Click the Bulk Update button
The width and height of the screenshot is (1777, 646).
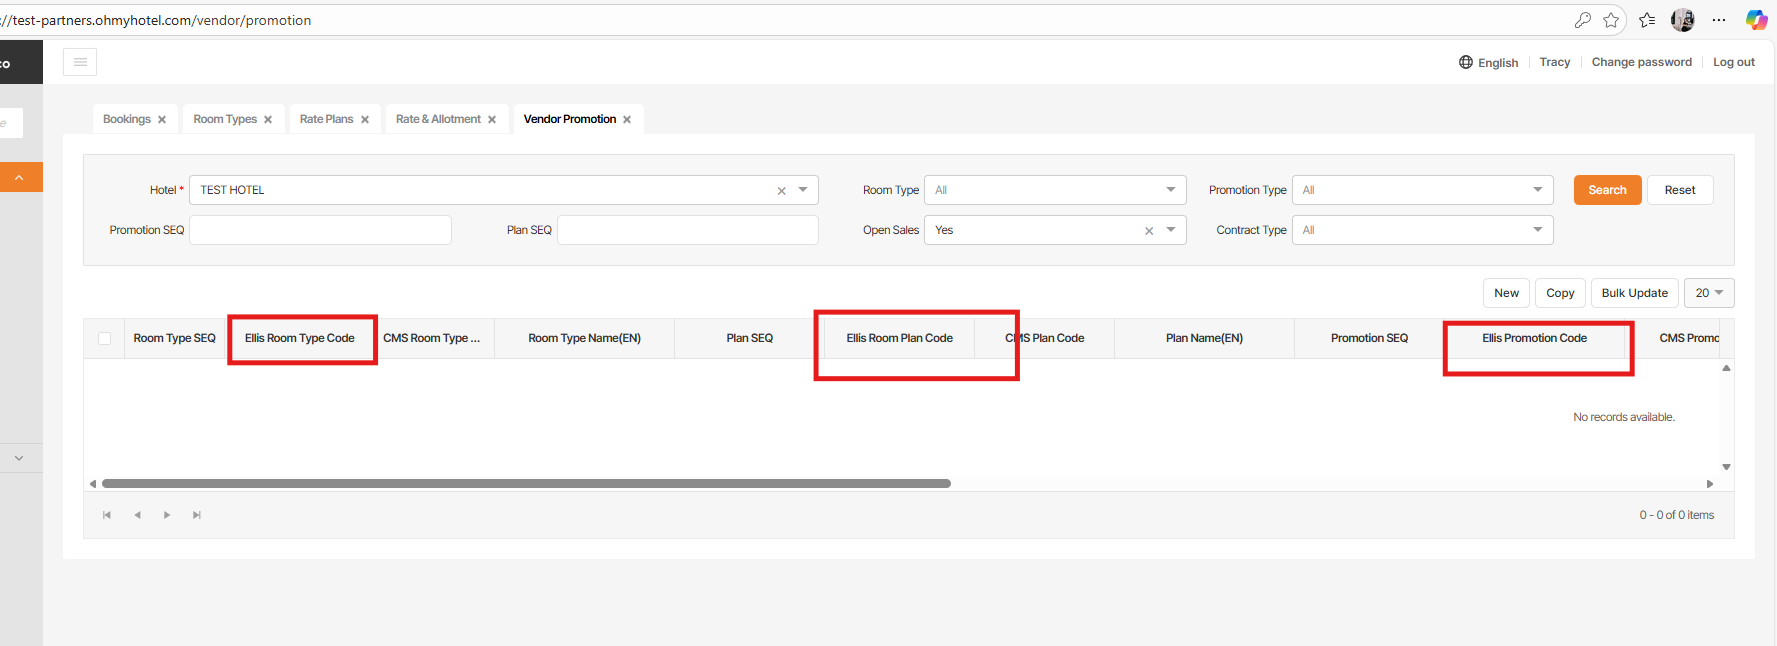click(x=1634, y=293)
